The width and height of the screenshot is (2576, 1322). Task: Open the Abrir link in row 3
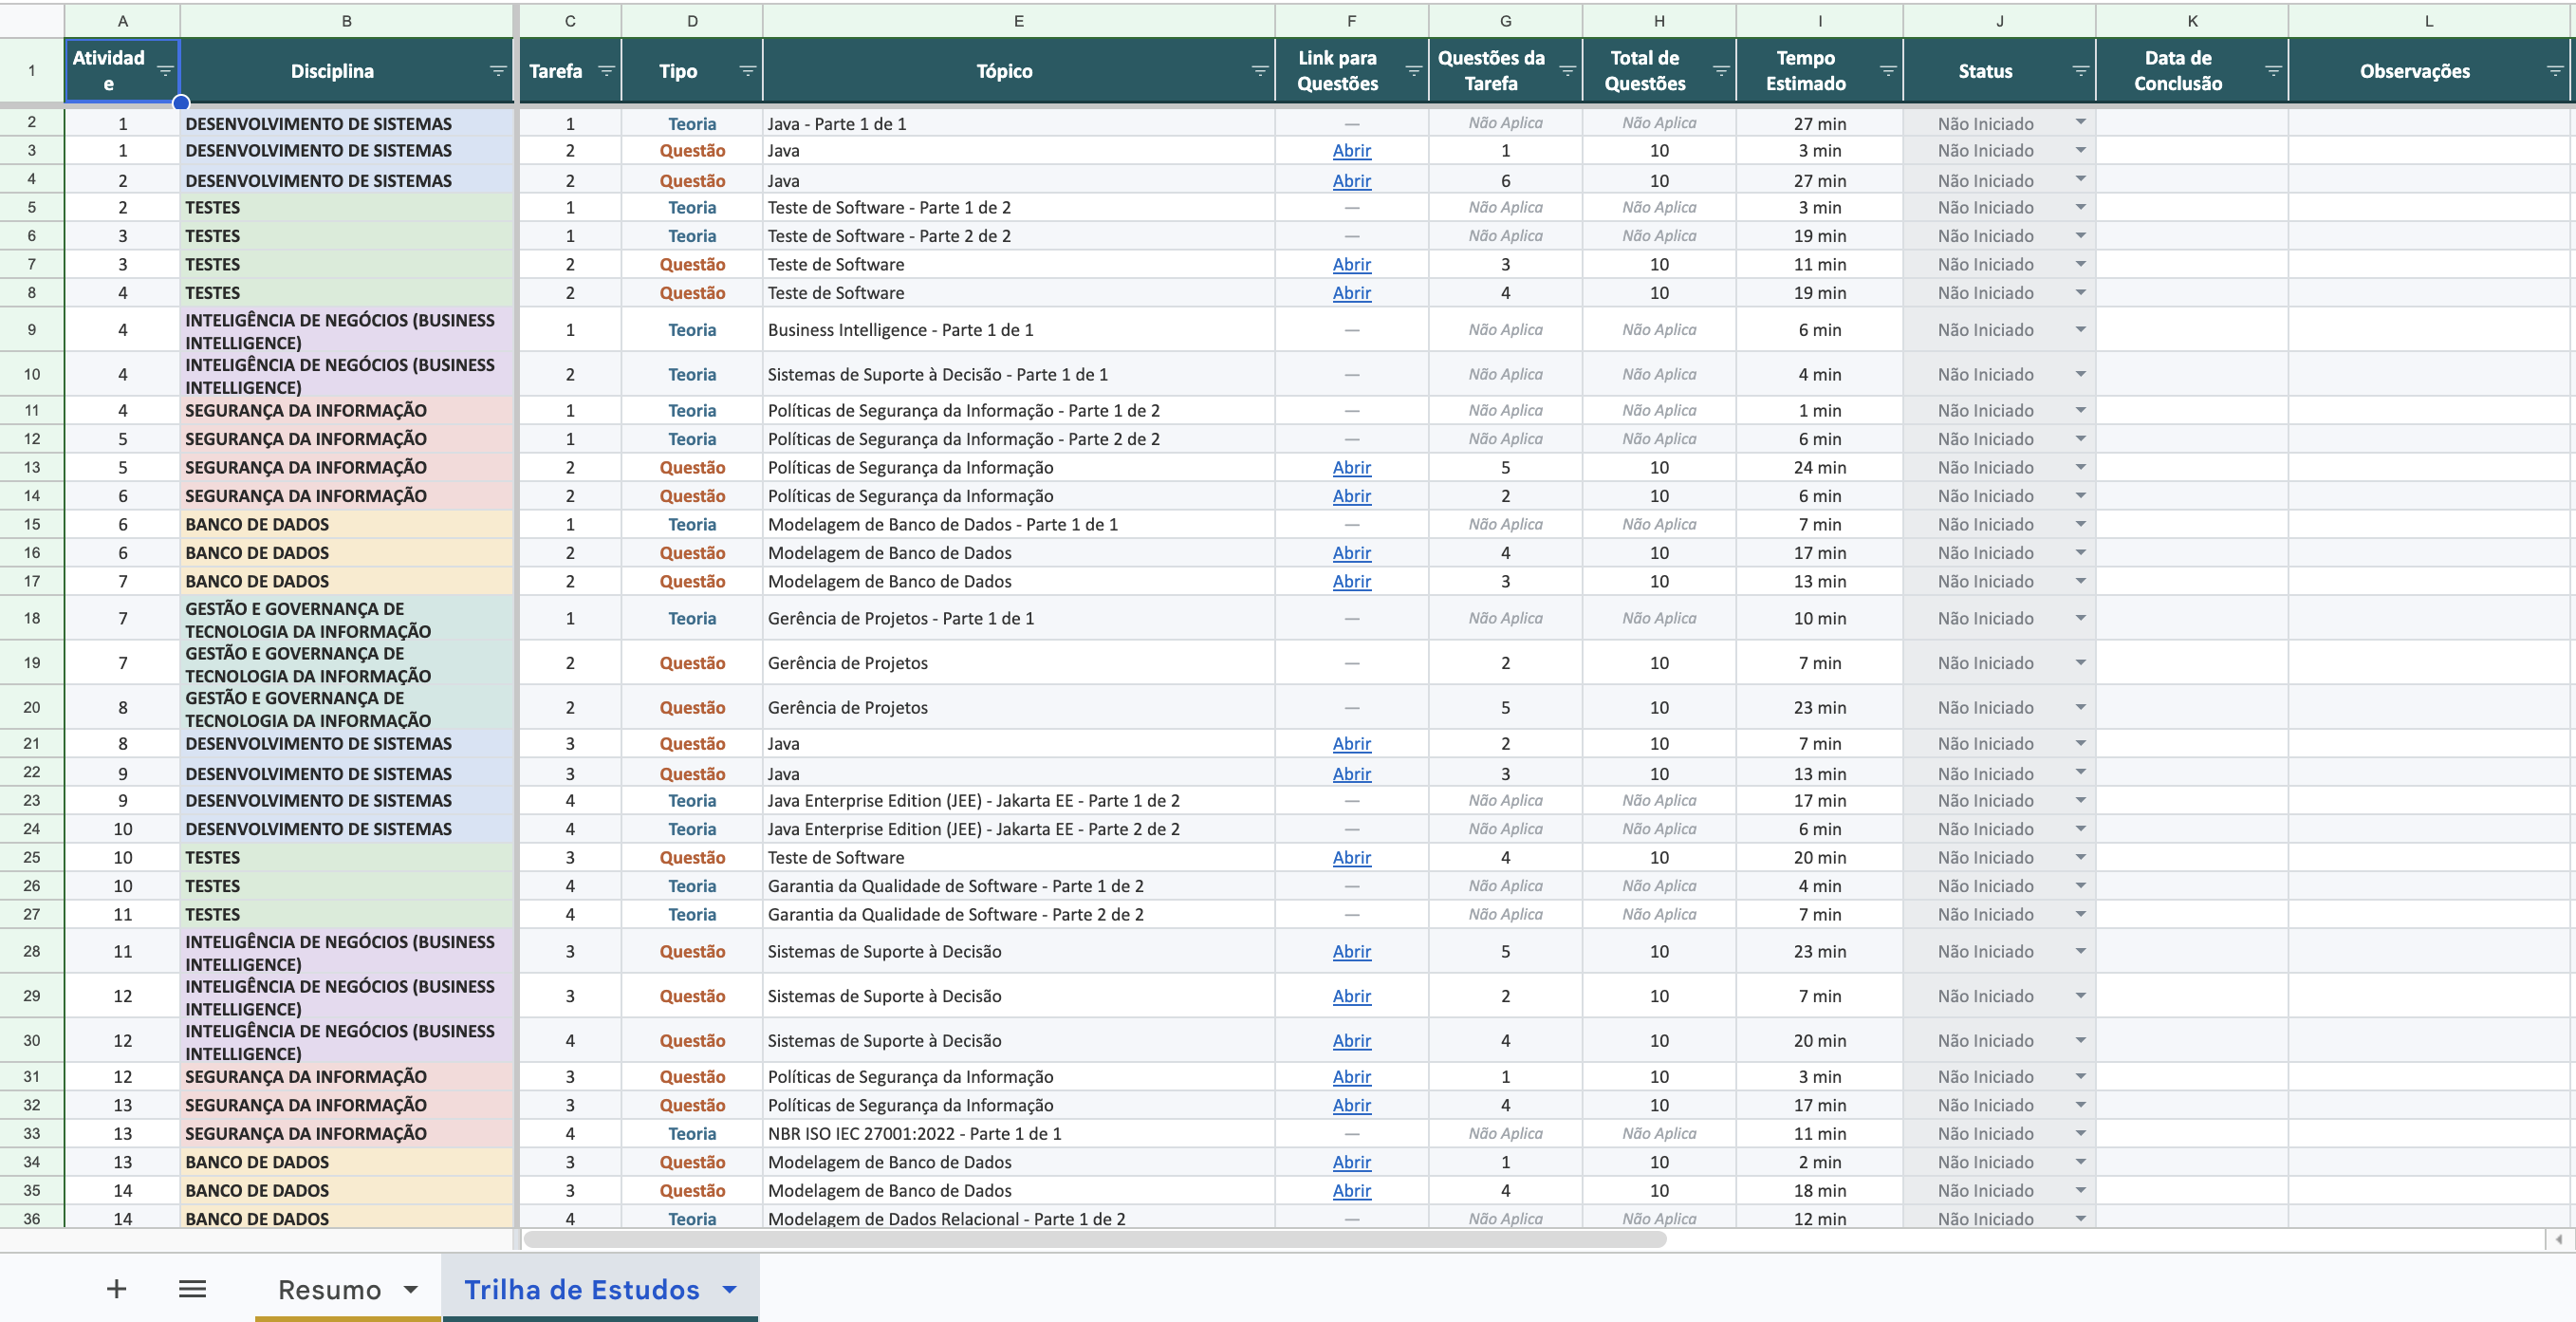(x=1351, y=151)
